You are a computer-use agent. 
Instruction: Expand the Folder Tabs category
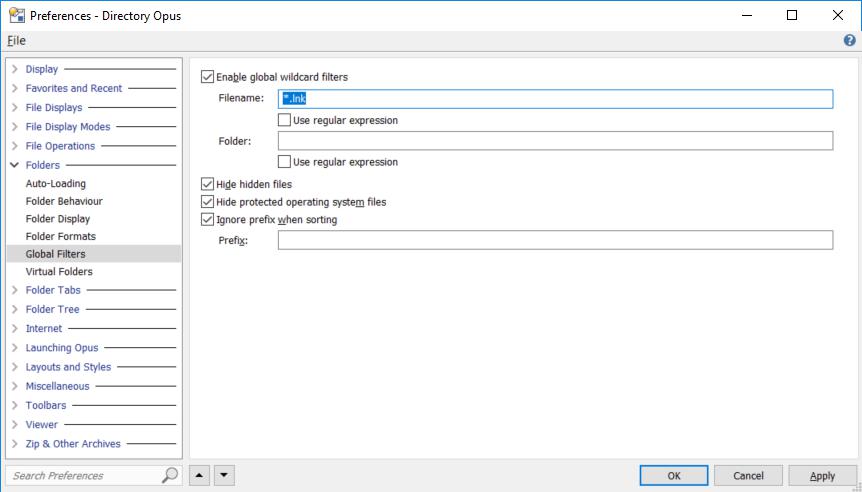pyautogui.click(x=15, y=290)
